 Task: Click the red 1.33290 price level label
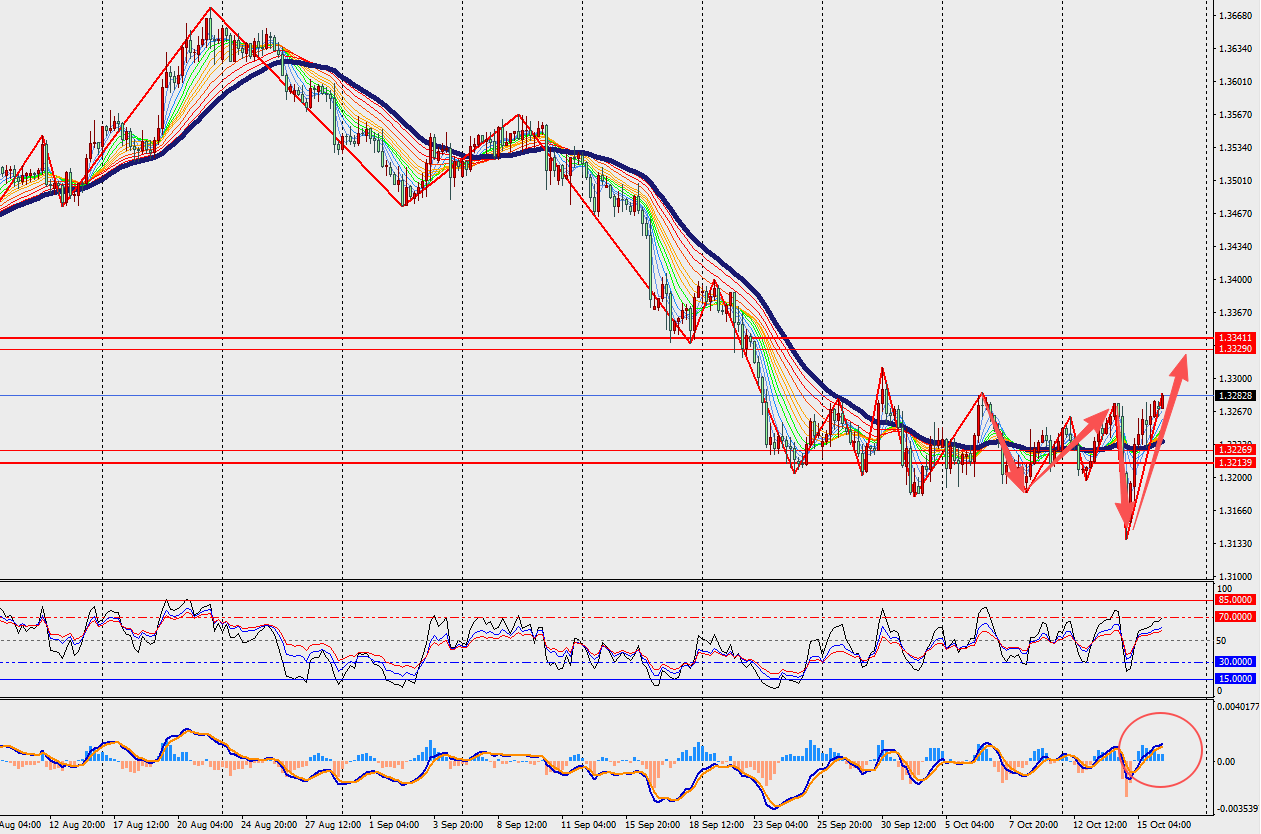tap(1235, 348)
